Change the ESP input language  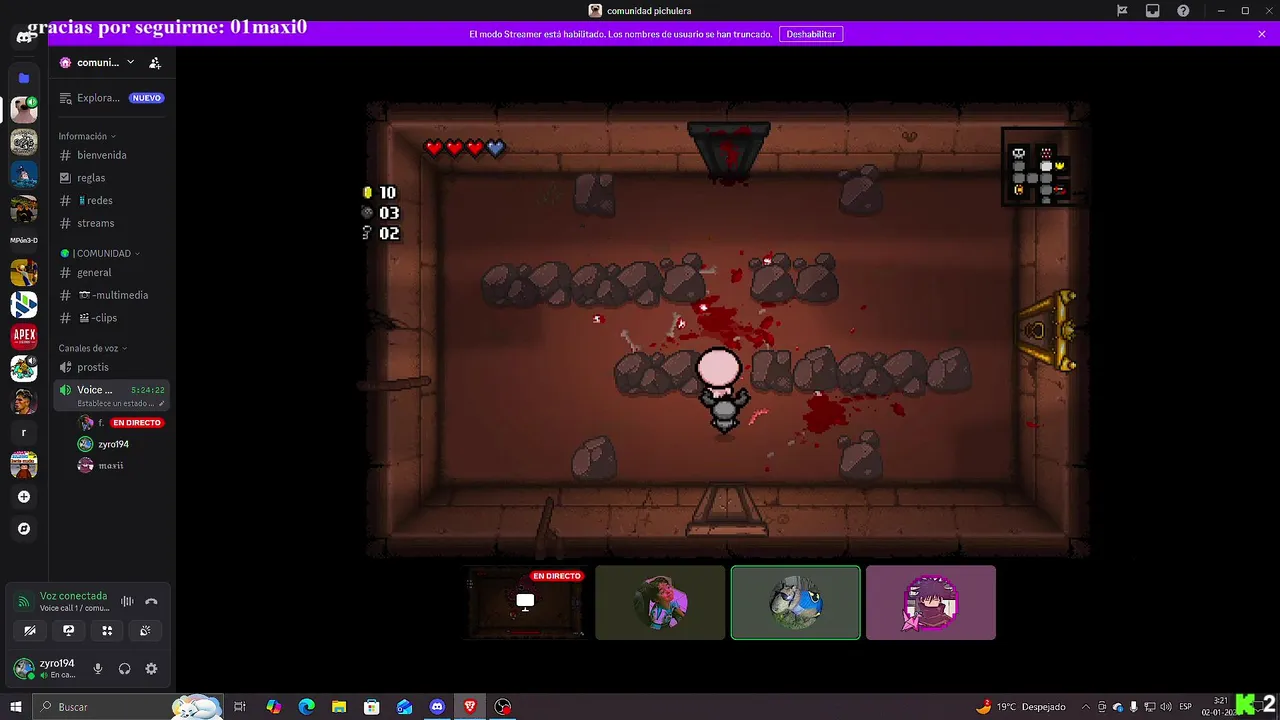[1186, 707]
